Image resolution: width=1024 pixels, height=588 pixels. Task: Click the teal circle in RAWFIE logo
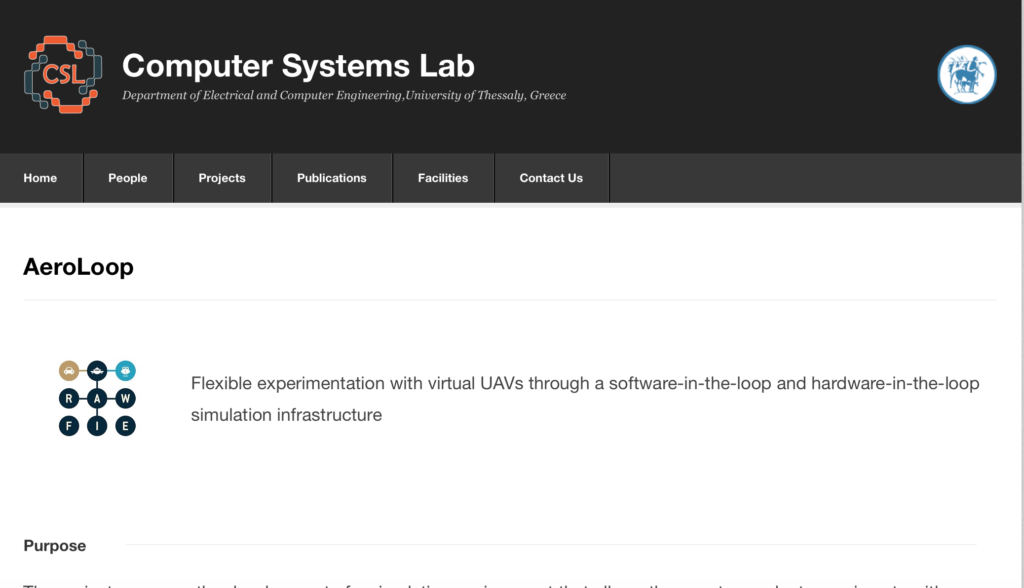pyautogui.click(x=125, y=371)
